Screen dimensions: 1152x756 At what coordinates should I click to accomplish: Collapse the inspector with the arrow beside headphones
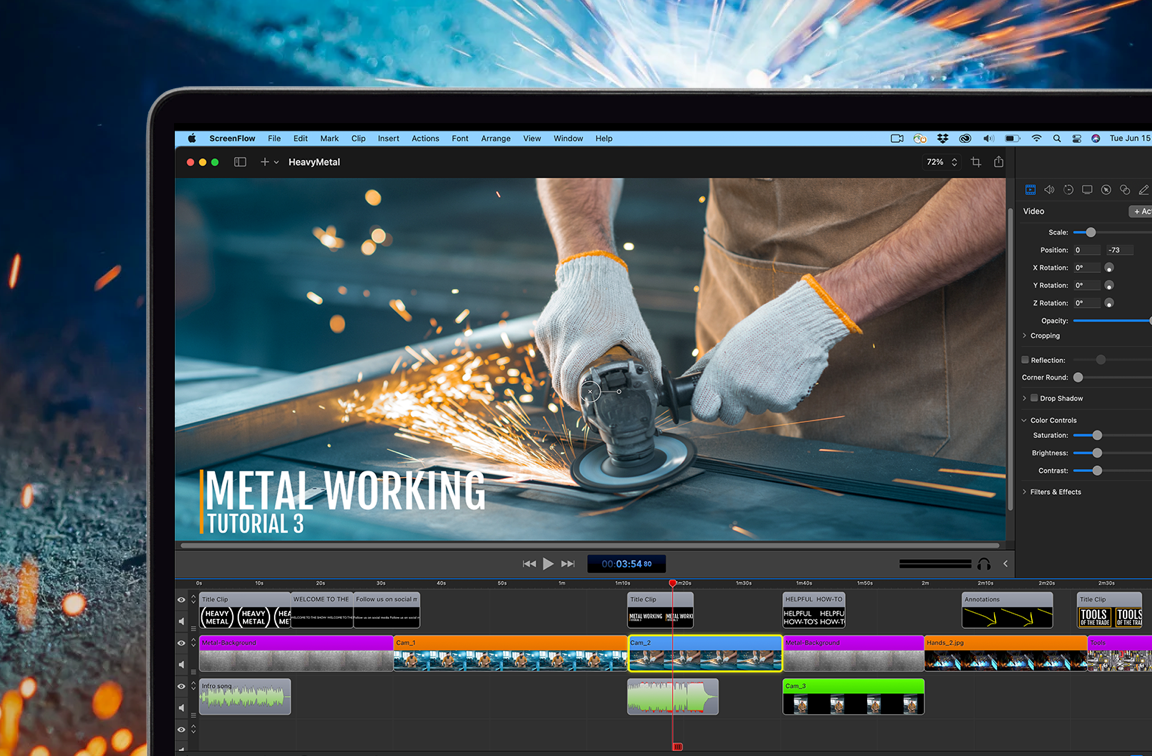click(x=1005, y=564)
